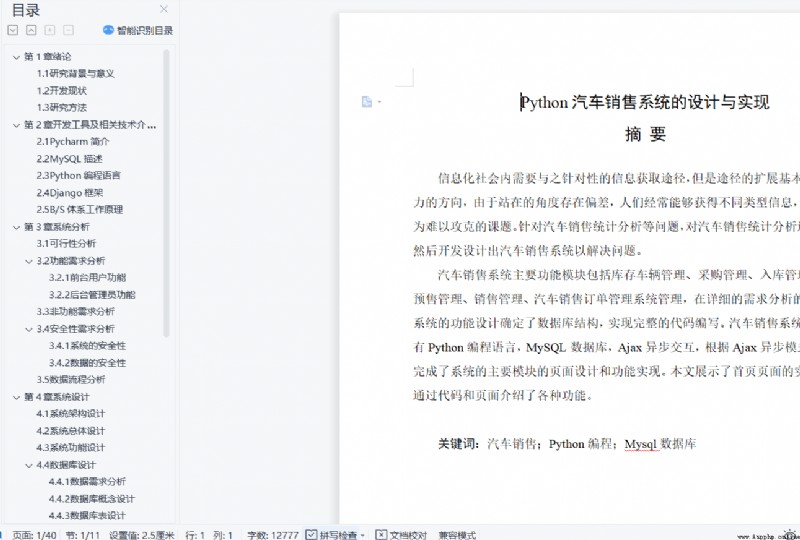The width and height of the screenshot is (800, 540).
Task: Select 3.1可行性分析 entry
Action: (66, 243)
